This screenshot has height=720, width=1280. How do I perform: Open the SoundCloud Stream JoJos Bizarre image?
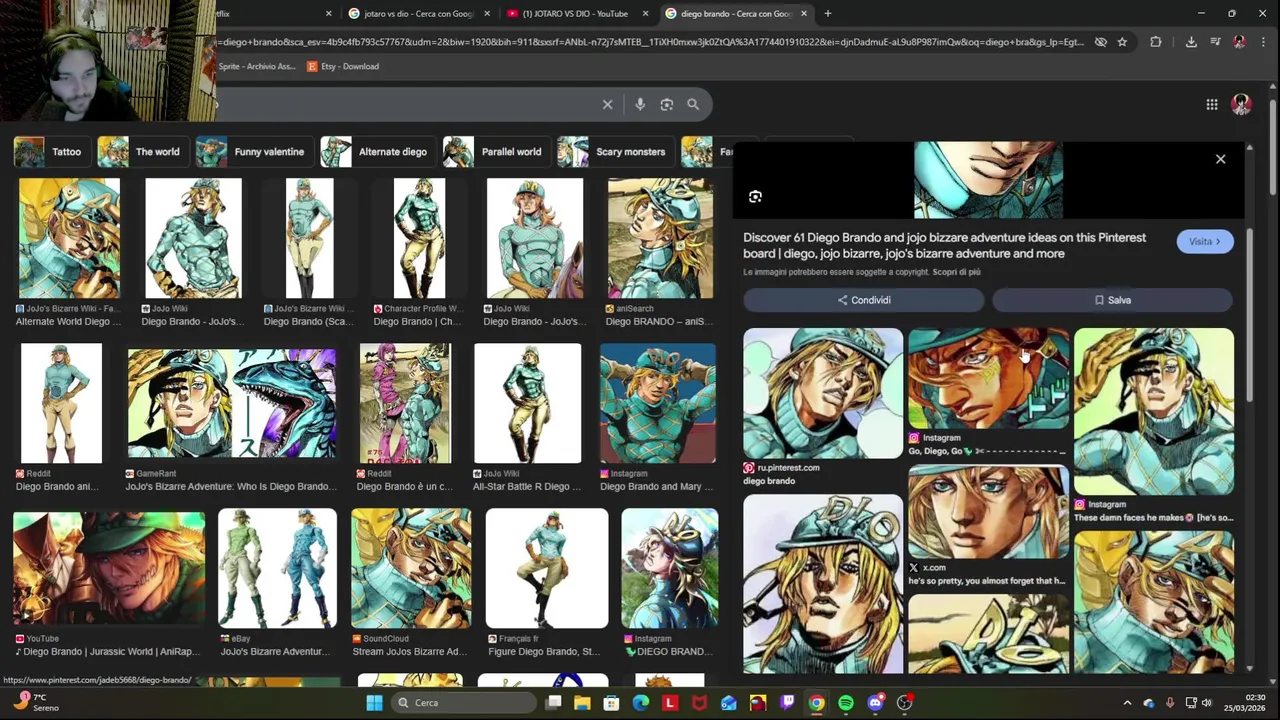tap(411, 568)
